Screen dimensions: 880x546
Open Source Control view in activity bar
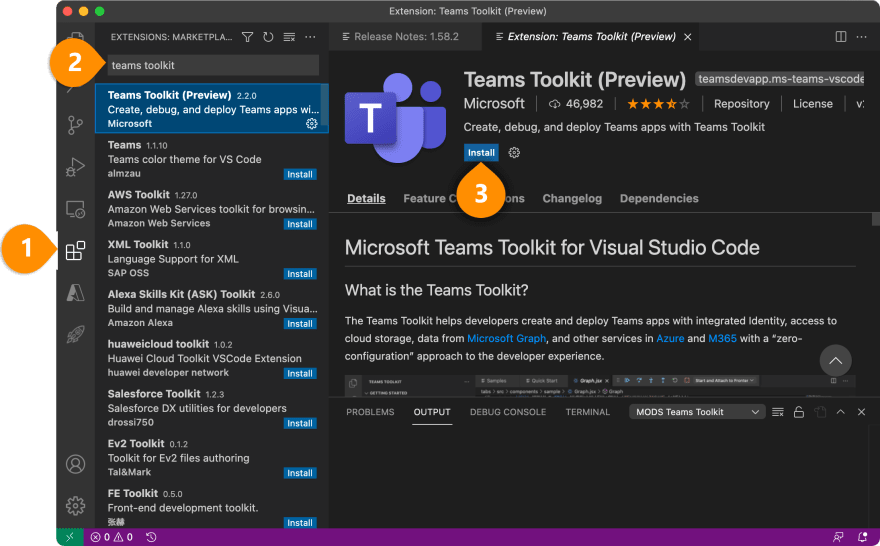pyautogui.click(x=75, y=125)
